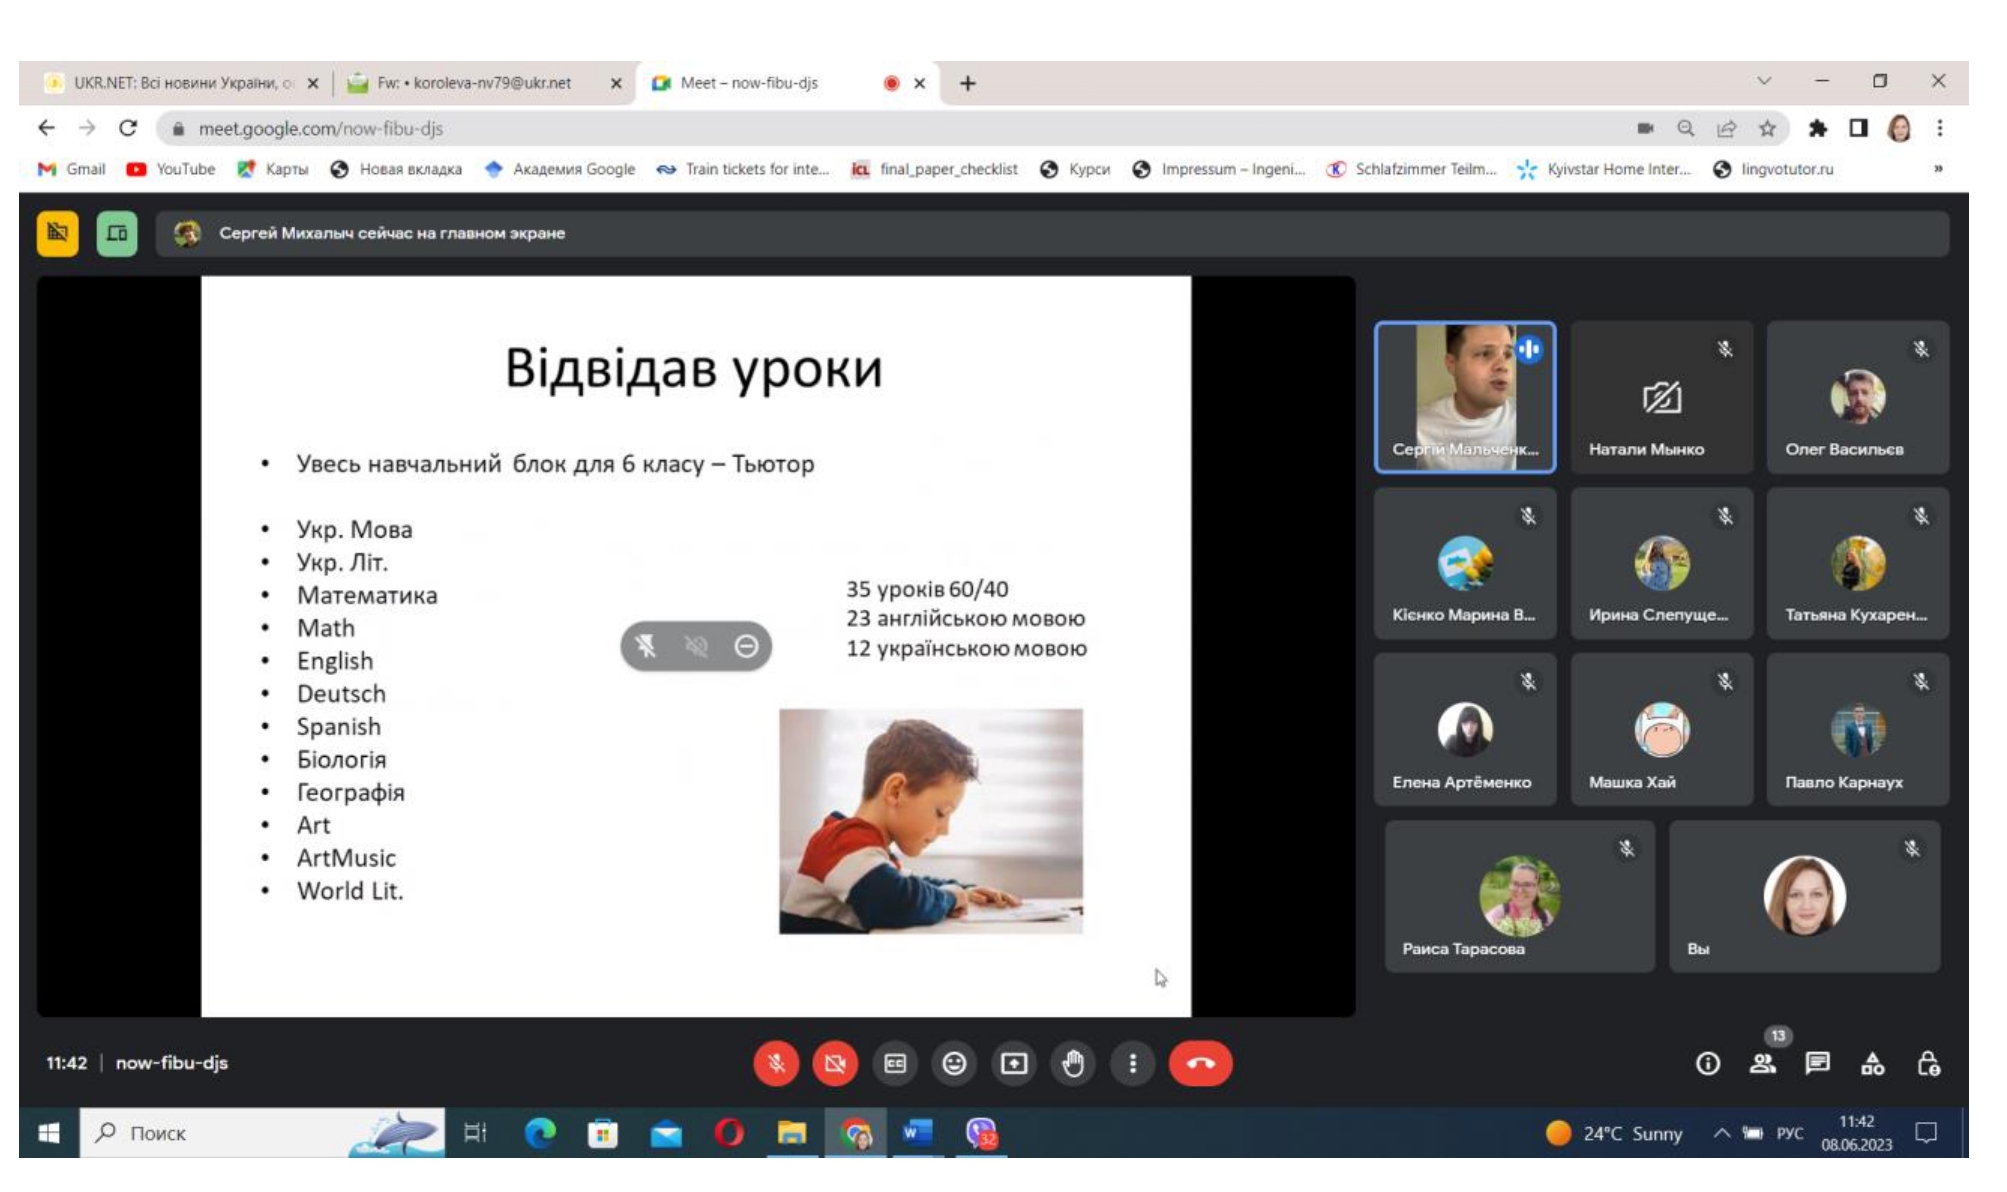Raise hand in the meeting

[x=1072, y=1063]
